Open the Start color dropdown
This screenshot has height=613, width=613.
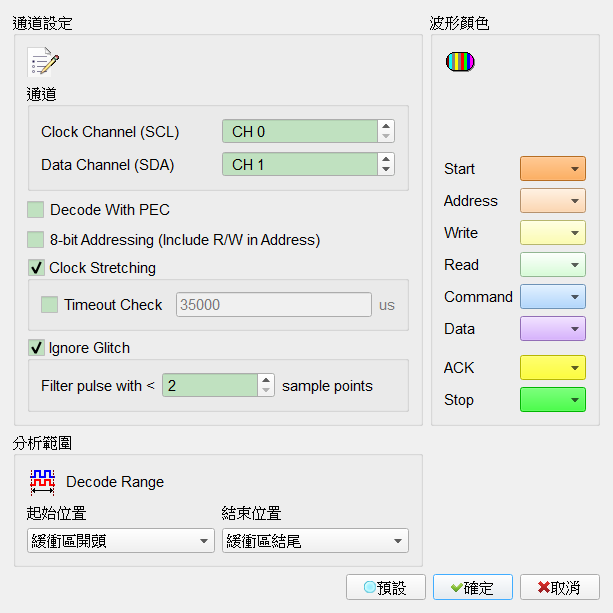pyautogui.click(x=553, y=168)
